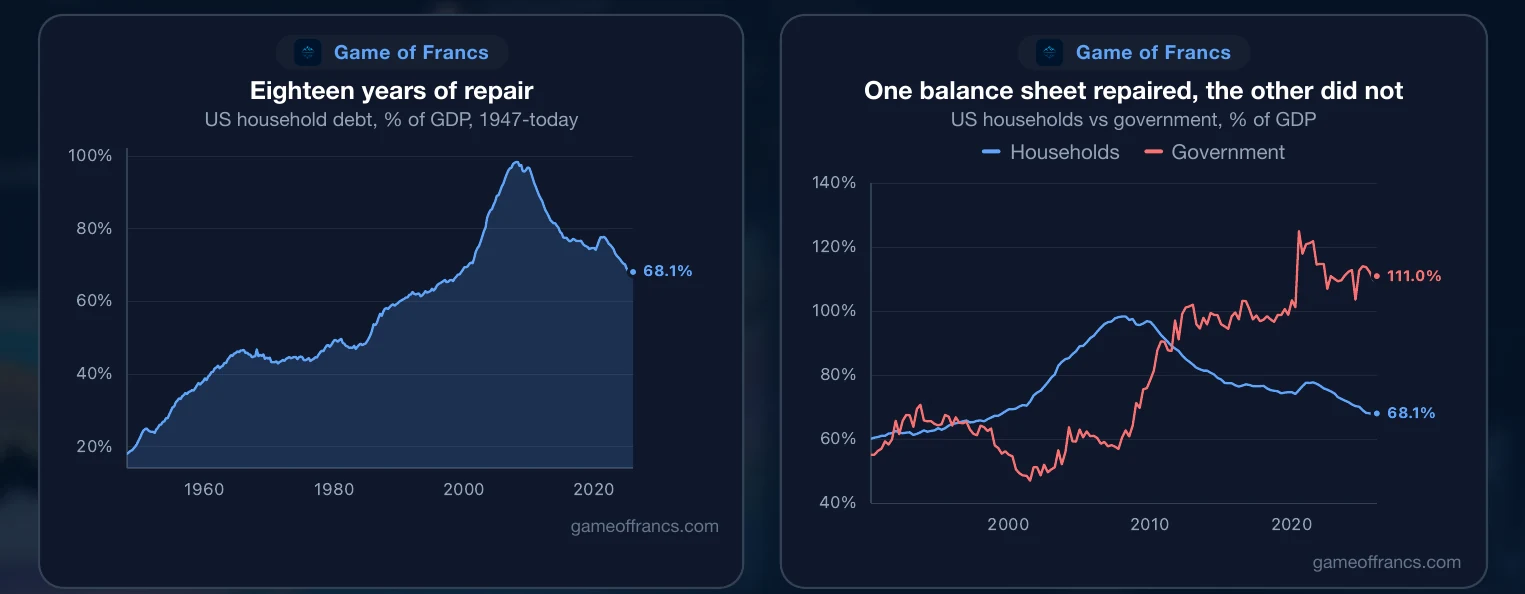1525x594 pixels.
Task: Select the 68.1% endpoint marker on left chart
Action: [633, 271]
